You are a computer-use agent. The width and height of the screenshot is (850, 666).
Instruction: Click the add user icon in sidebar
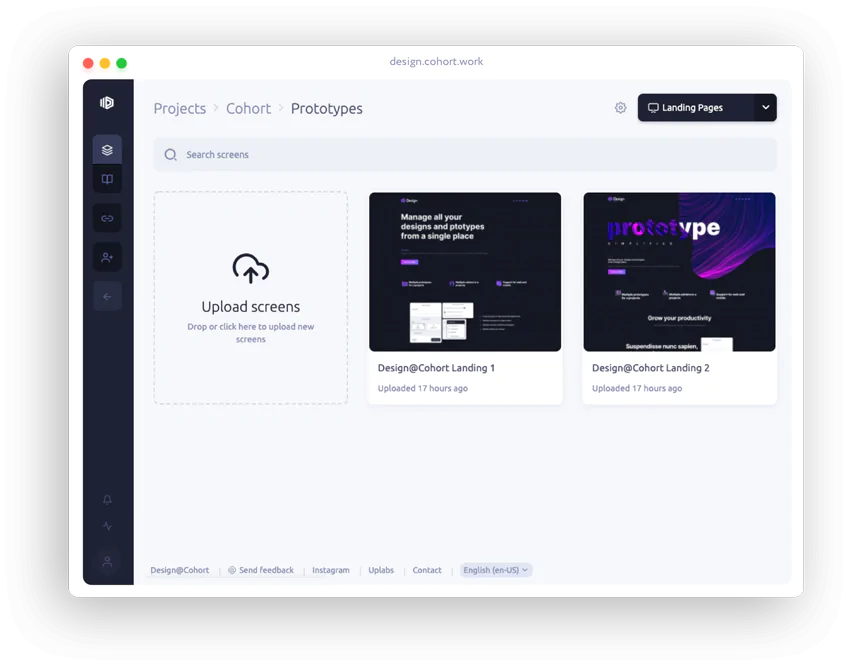coord(107,257)
